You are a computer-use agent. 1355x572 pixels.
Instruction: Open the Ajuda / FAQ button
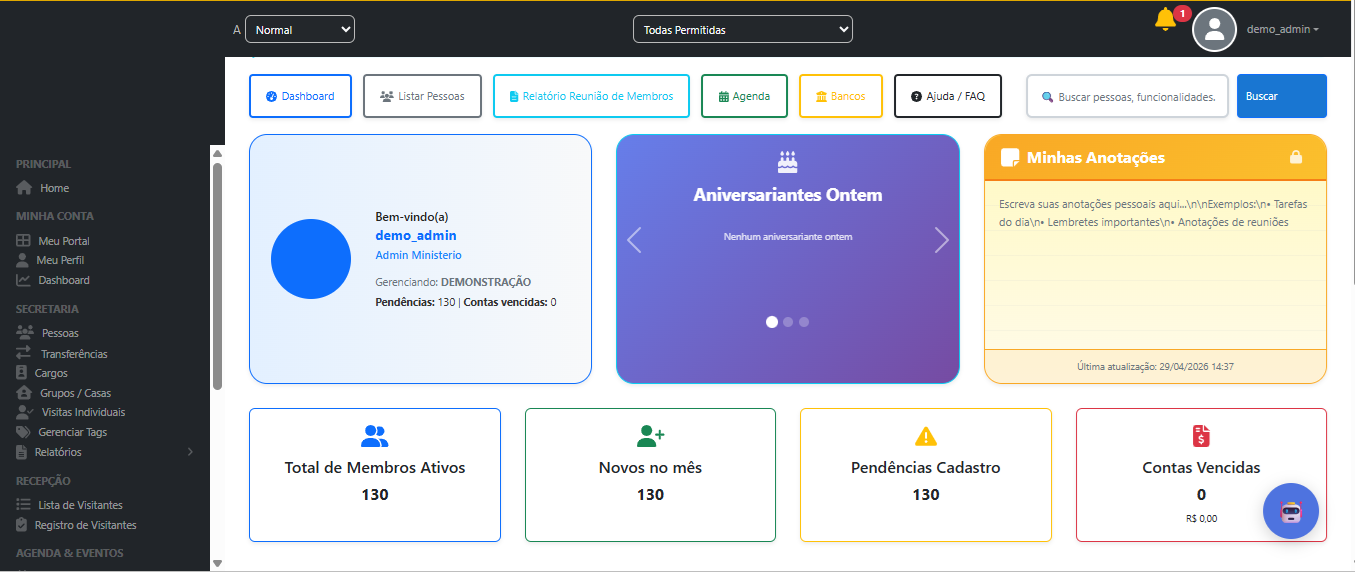click(x=948, y=96)
